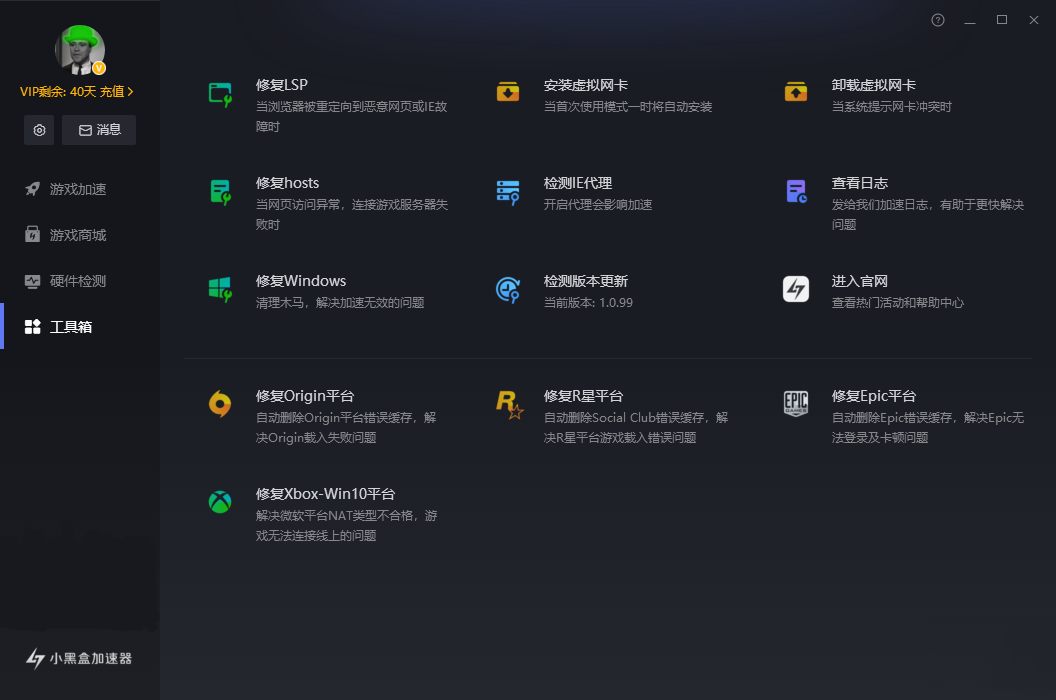This screenshot has height=700, width=1056.
Task: Click the 当网页访问异常 description under 修复hosts
Action: click(352, 214)
